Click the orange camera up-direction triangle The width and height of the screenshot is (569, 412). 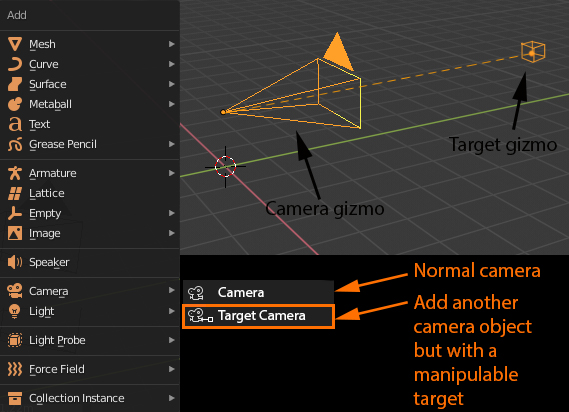pyautogui.click(x=338, y=51)
